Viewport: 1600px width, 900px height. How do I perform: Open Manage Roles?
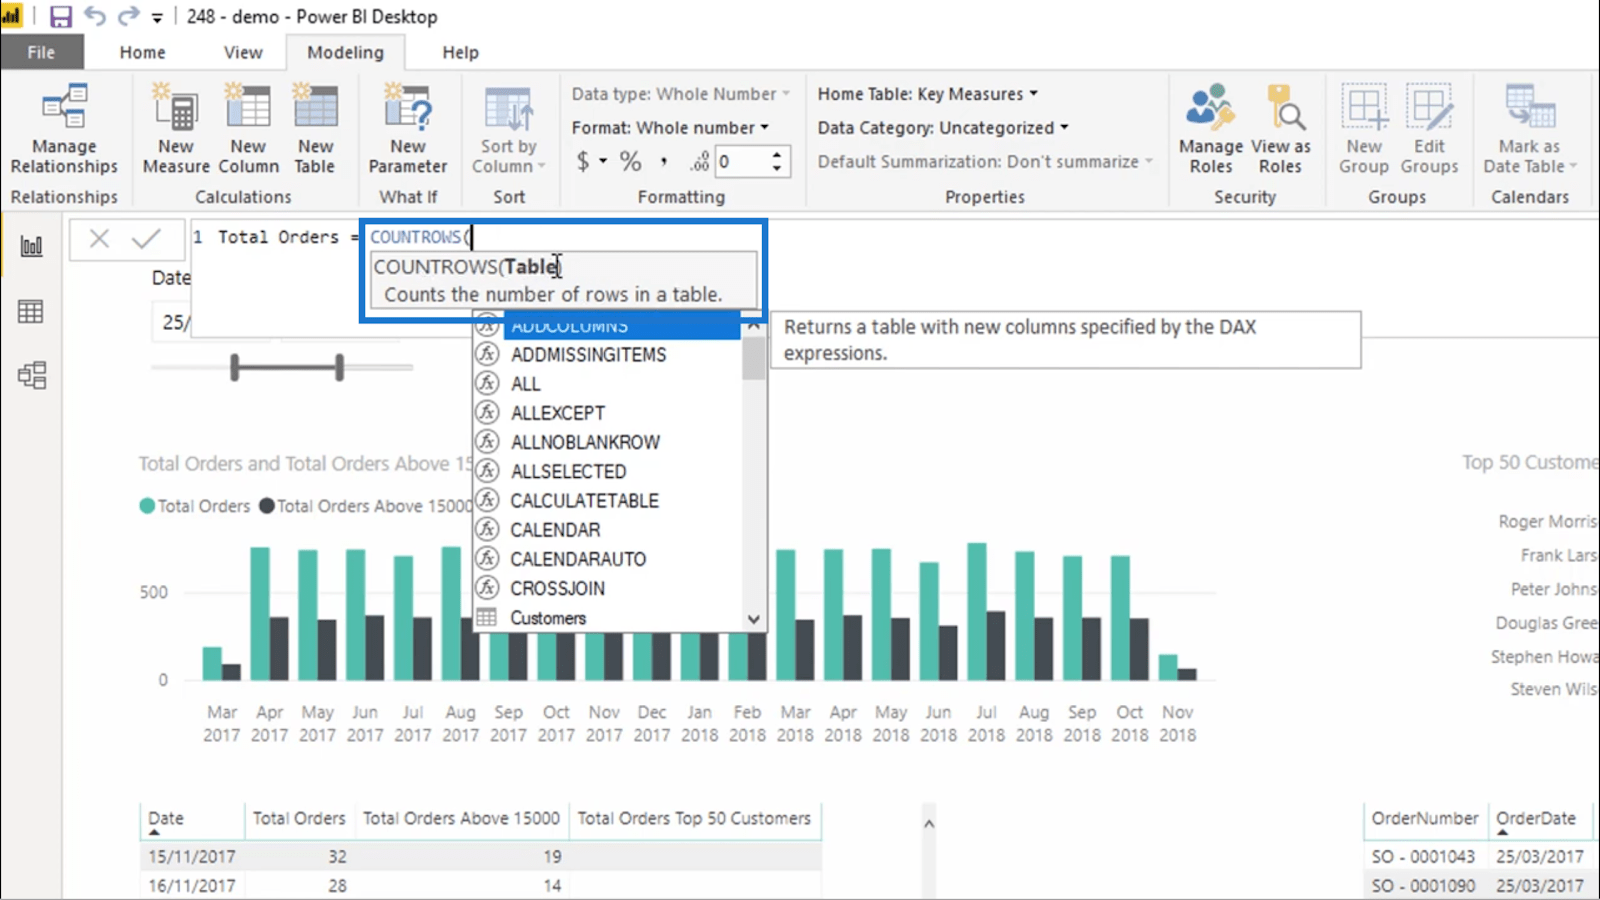pos(1210,130)
